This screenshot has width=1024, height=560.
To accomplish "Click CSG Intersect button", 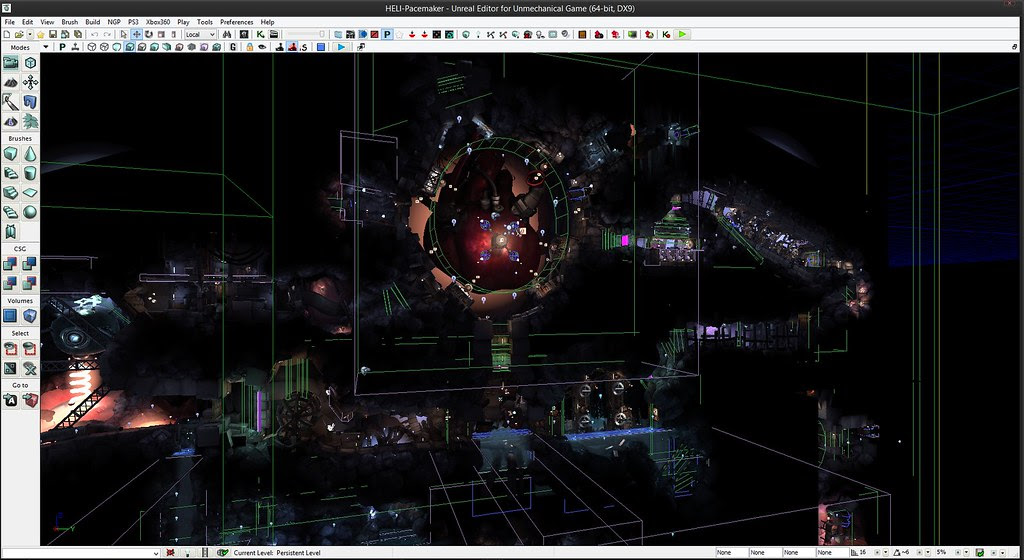I will pos(10,283).
